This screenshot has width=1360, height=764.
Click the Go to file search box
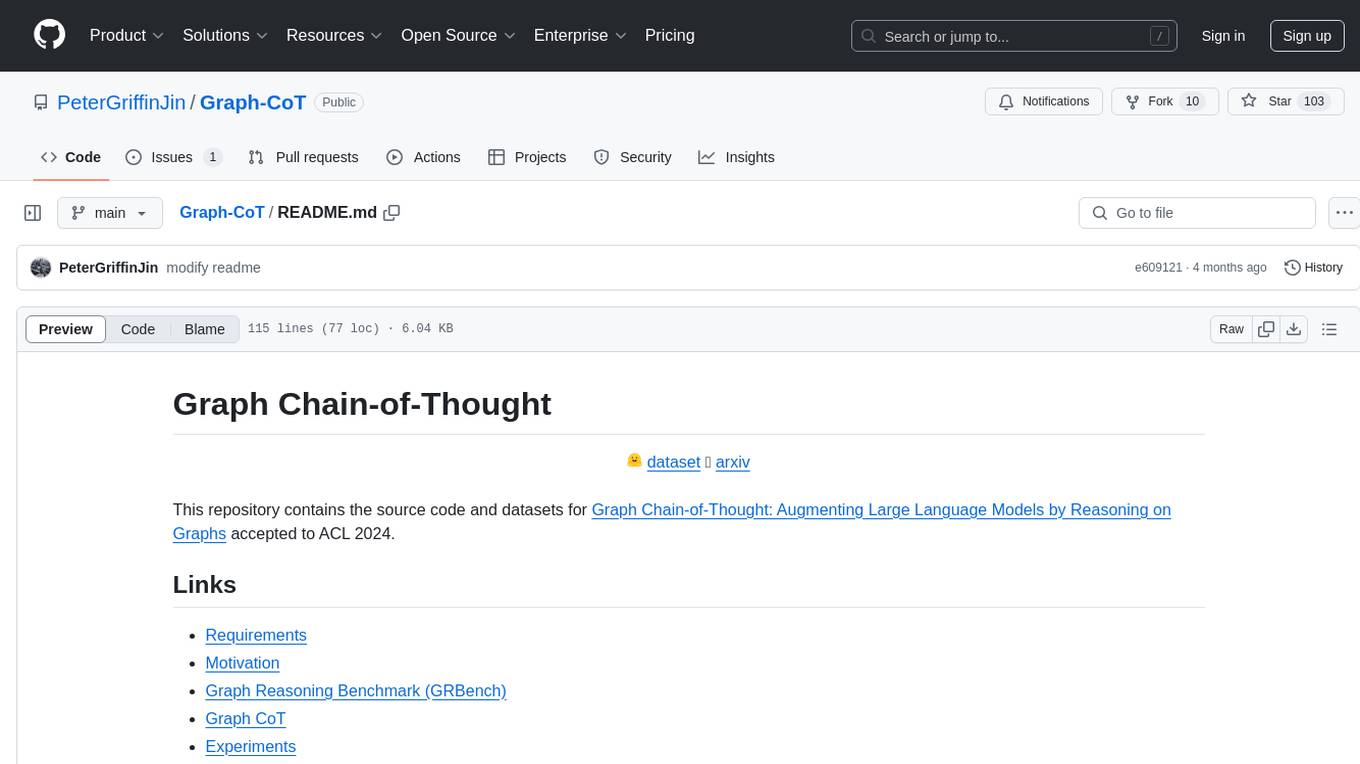coord(1197,213)
